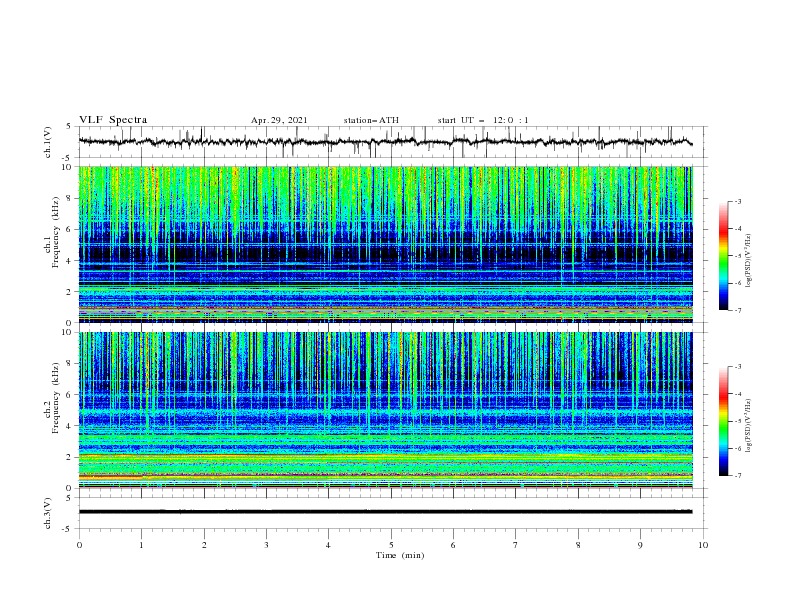Click the "station=ATH" header text
792x612 pixels.
tap(371, 120)
